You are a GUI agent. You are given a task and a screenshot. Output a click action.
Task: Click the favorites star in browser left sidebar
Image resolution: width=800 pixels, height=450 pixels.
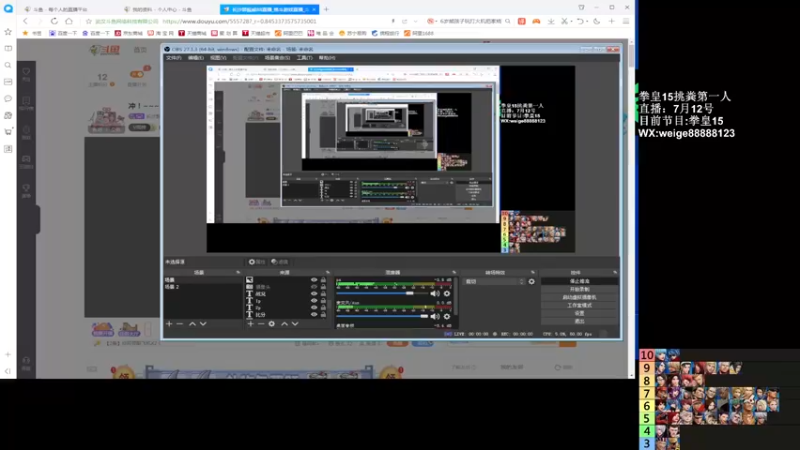(8, 32)
